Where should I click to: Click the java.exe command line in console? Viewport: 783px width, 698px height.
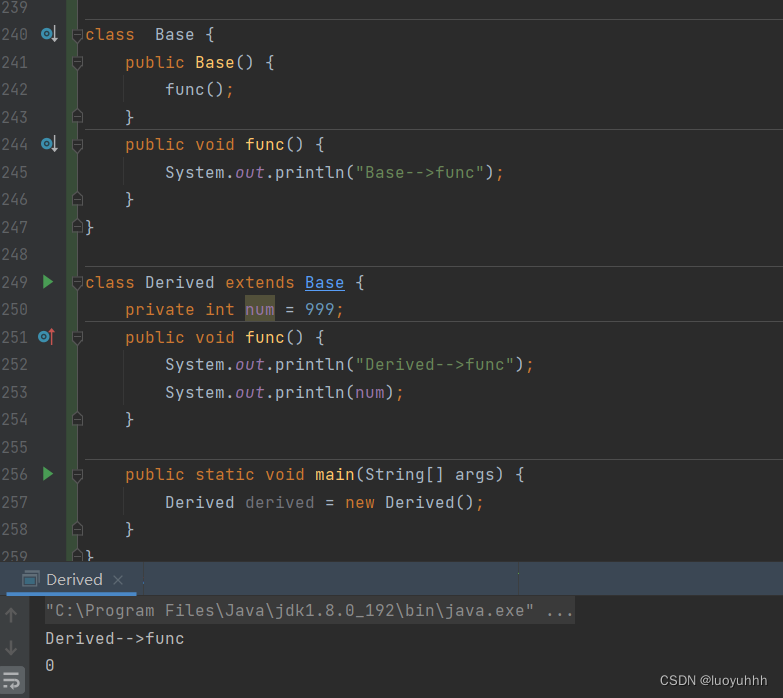pos(310,611)
